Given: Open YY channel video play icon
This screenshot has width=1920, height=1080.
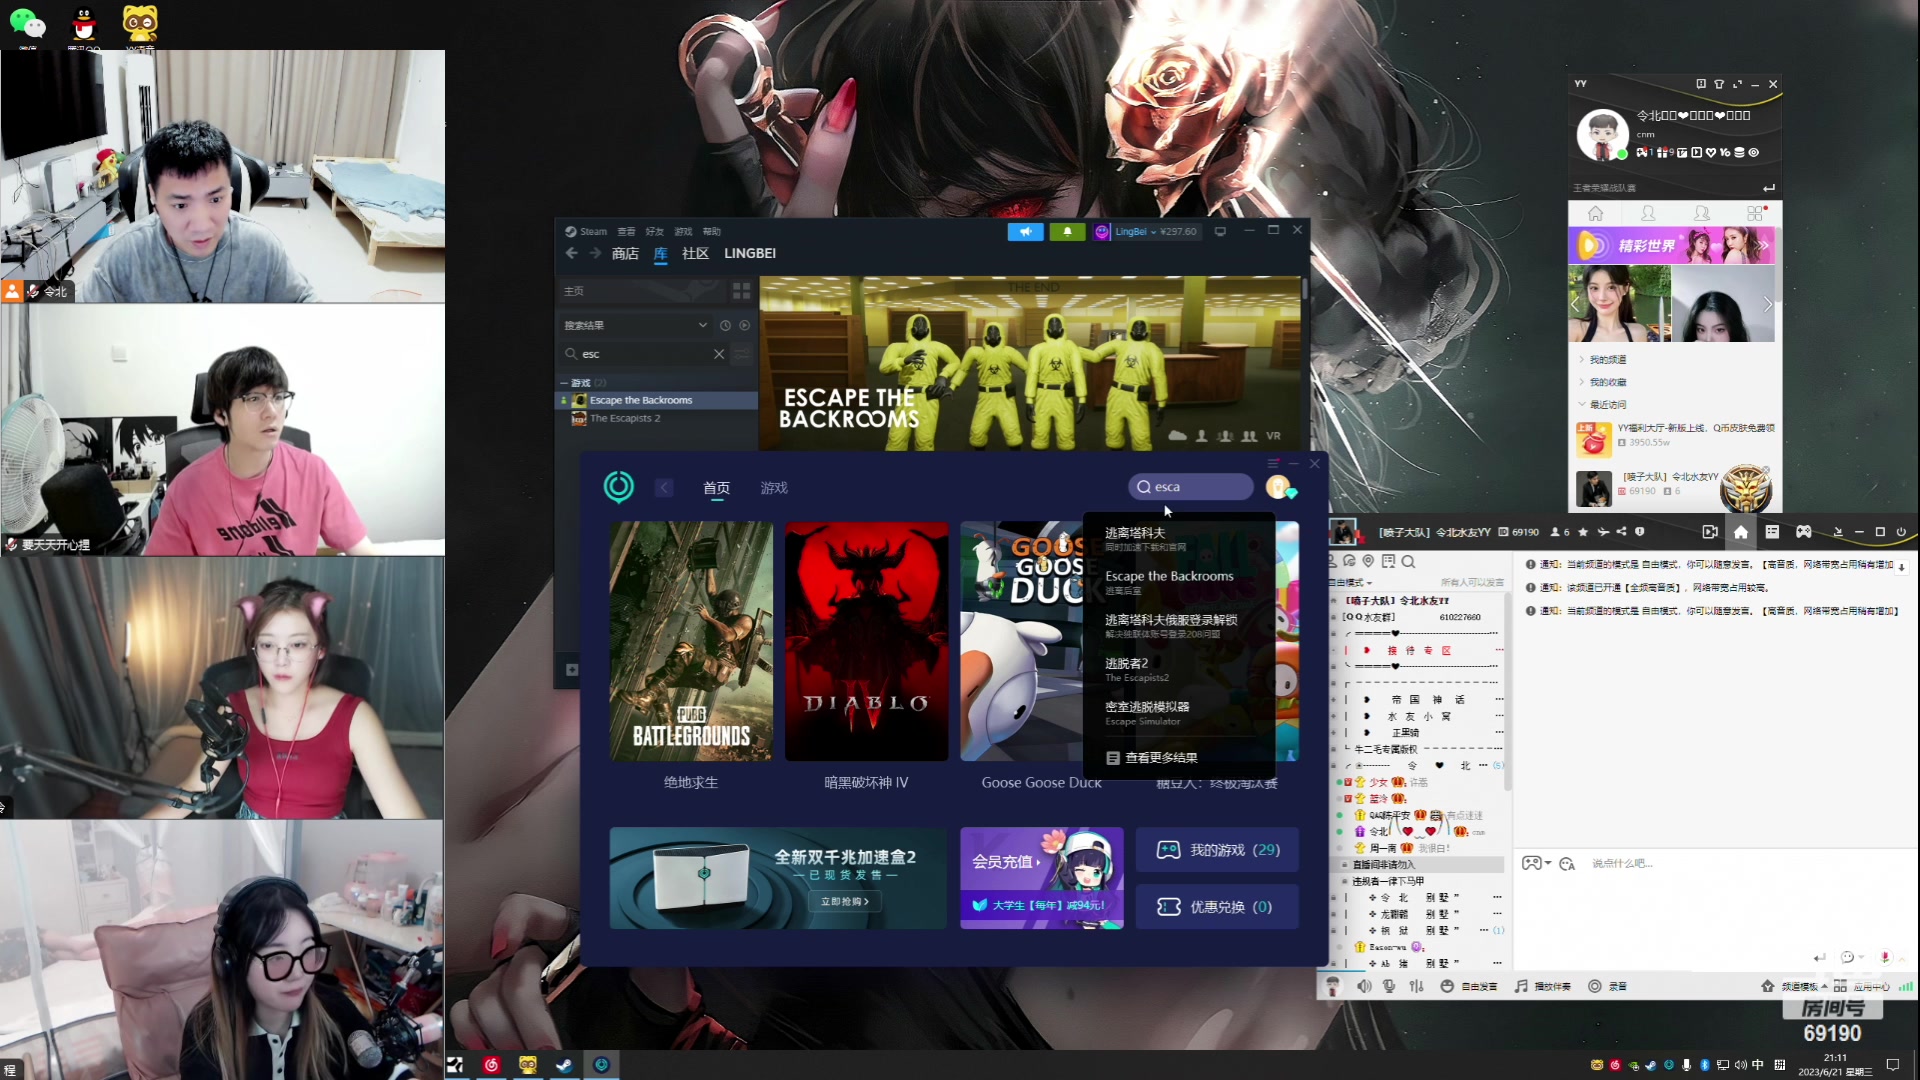Looking at the screenshot, I should pyautogui.click(x=1709, y=532).
